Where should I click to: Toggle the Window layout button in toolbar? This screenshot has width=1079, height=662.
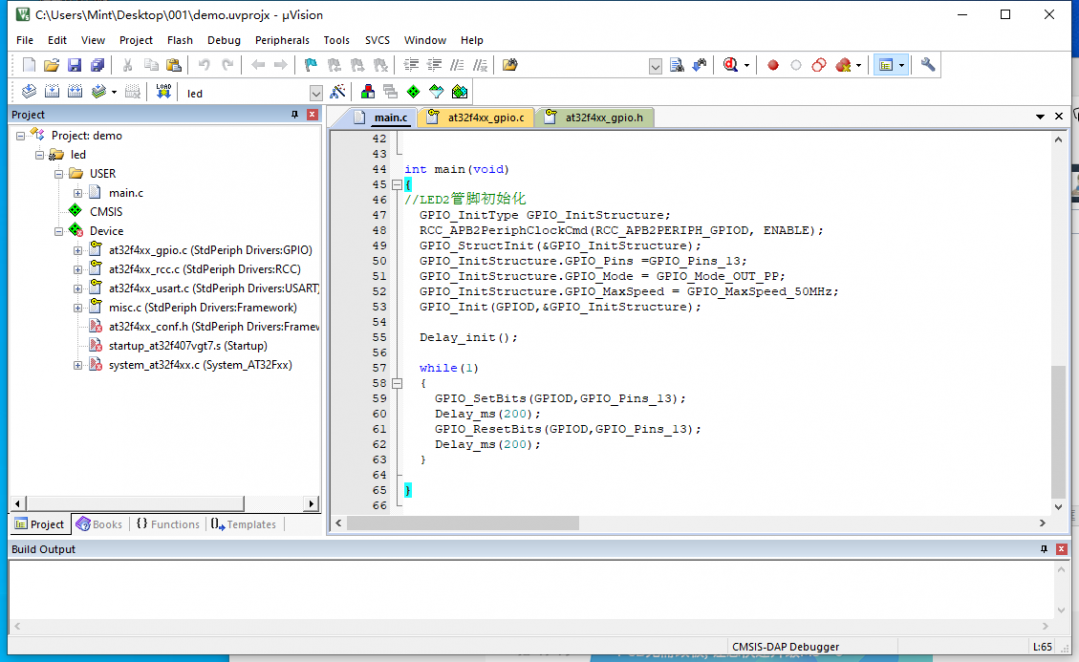[886, 65]
